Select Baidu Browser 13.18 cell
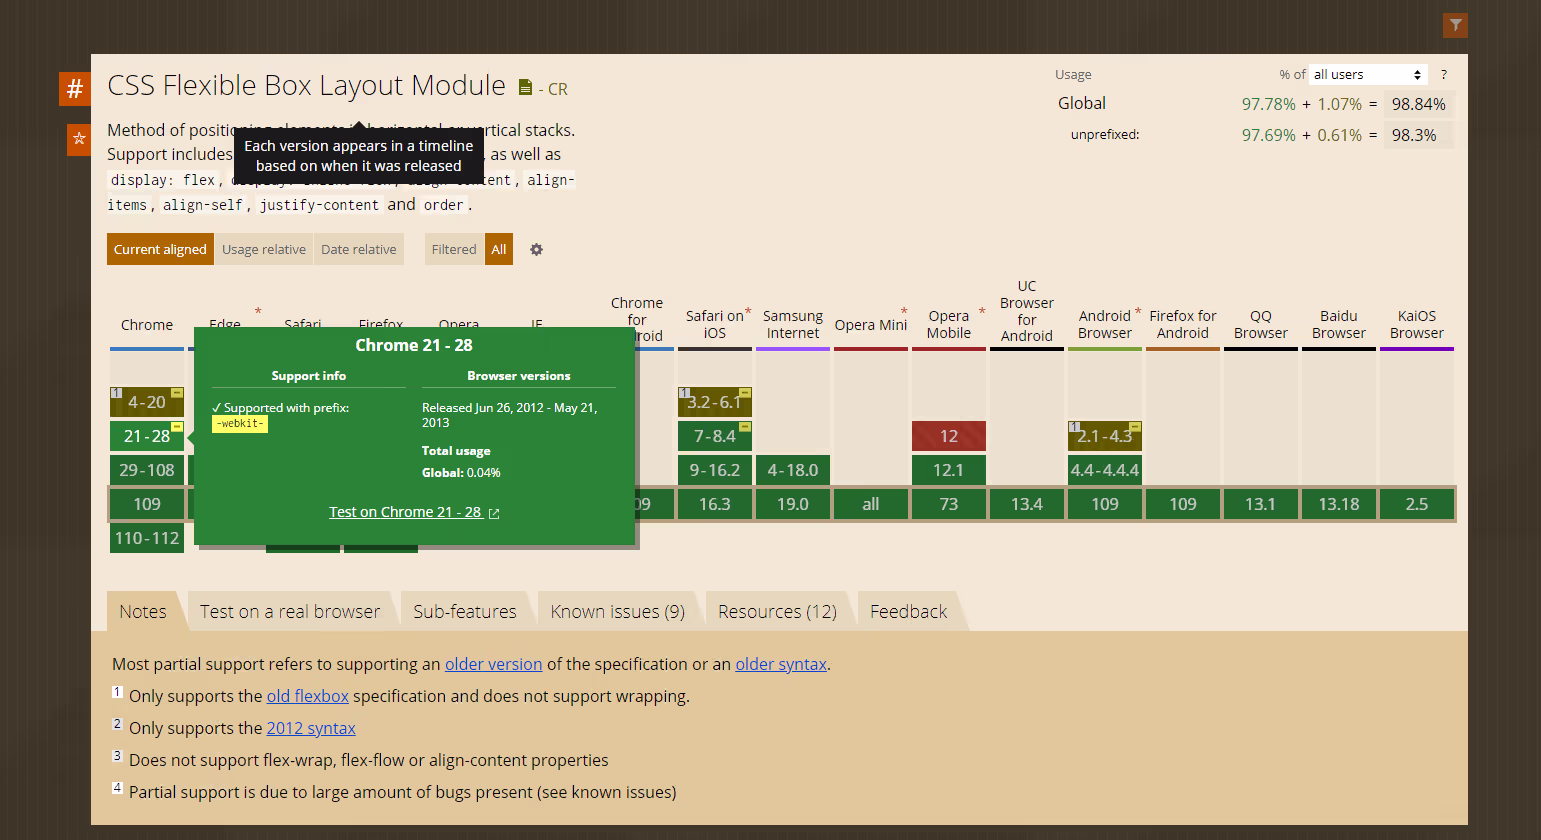Screen dimensions: 1541x840 [1339, 504]
